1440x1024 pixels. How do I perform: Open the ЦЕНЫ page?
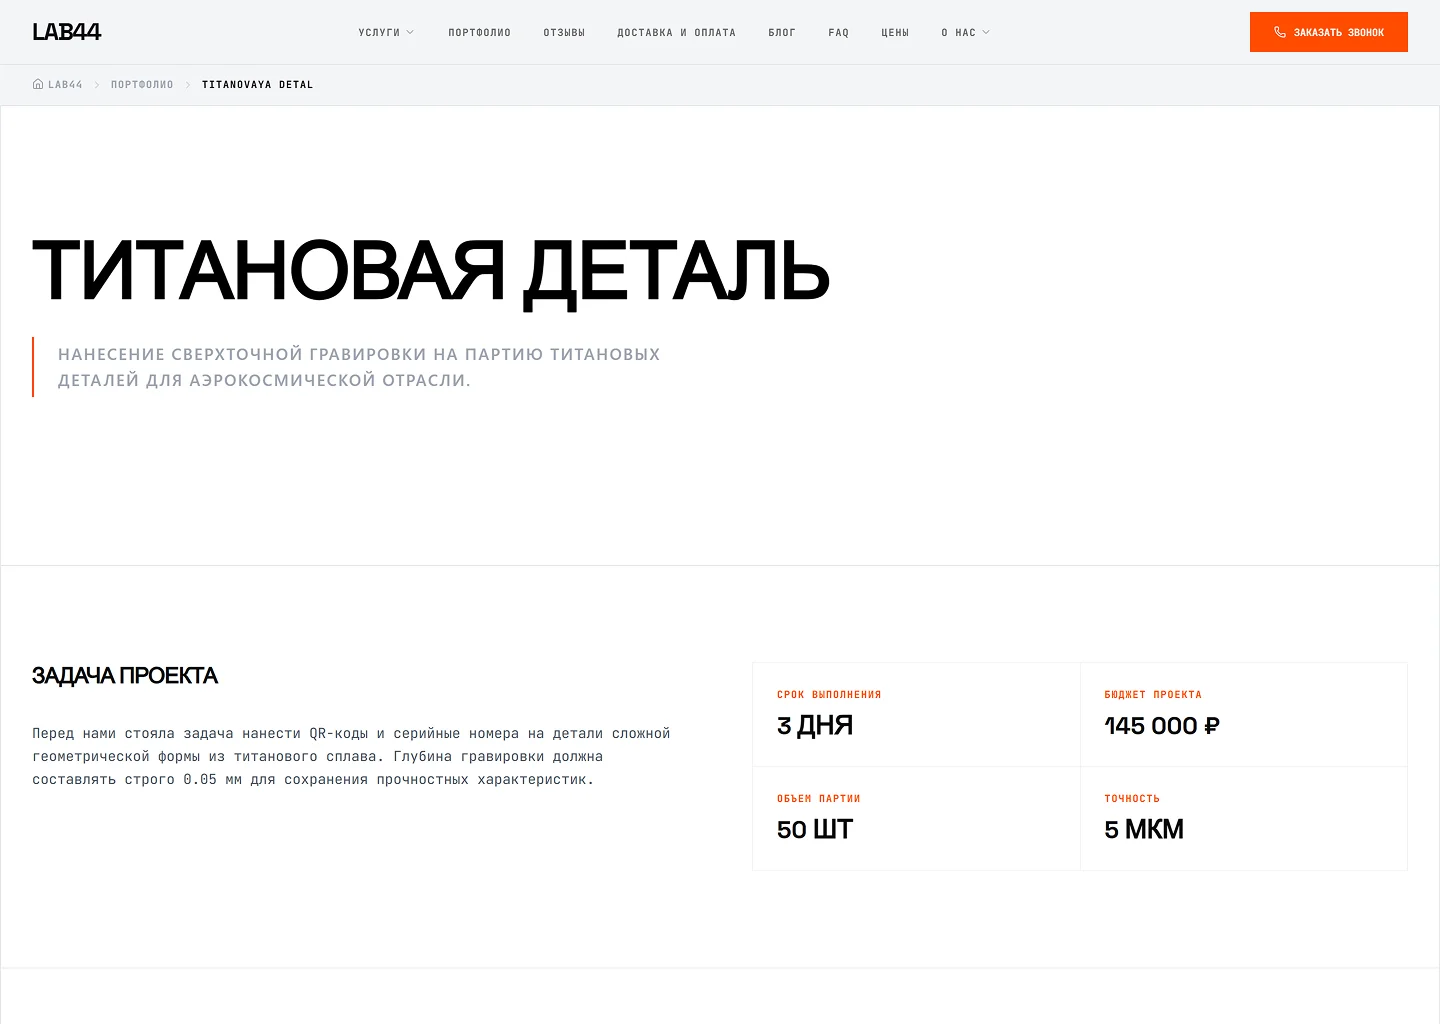coord(895,31)
